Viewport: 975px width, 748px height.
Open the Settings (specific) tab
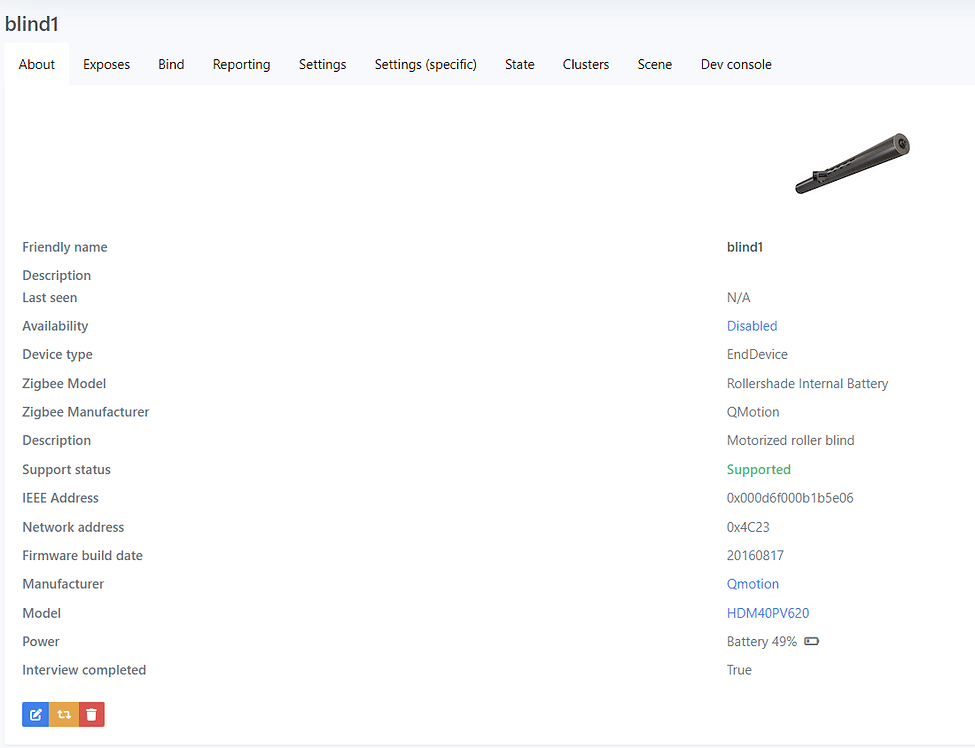pyautogui.click(x=425, y=64)
